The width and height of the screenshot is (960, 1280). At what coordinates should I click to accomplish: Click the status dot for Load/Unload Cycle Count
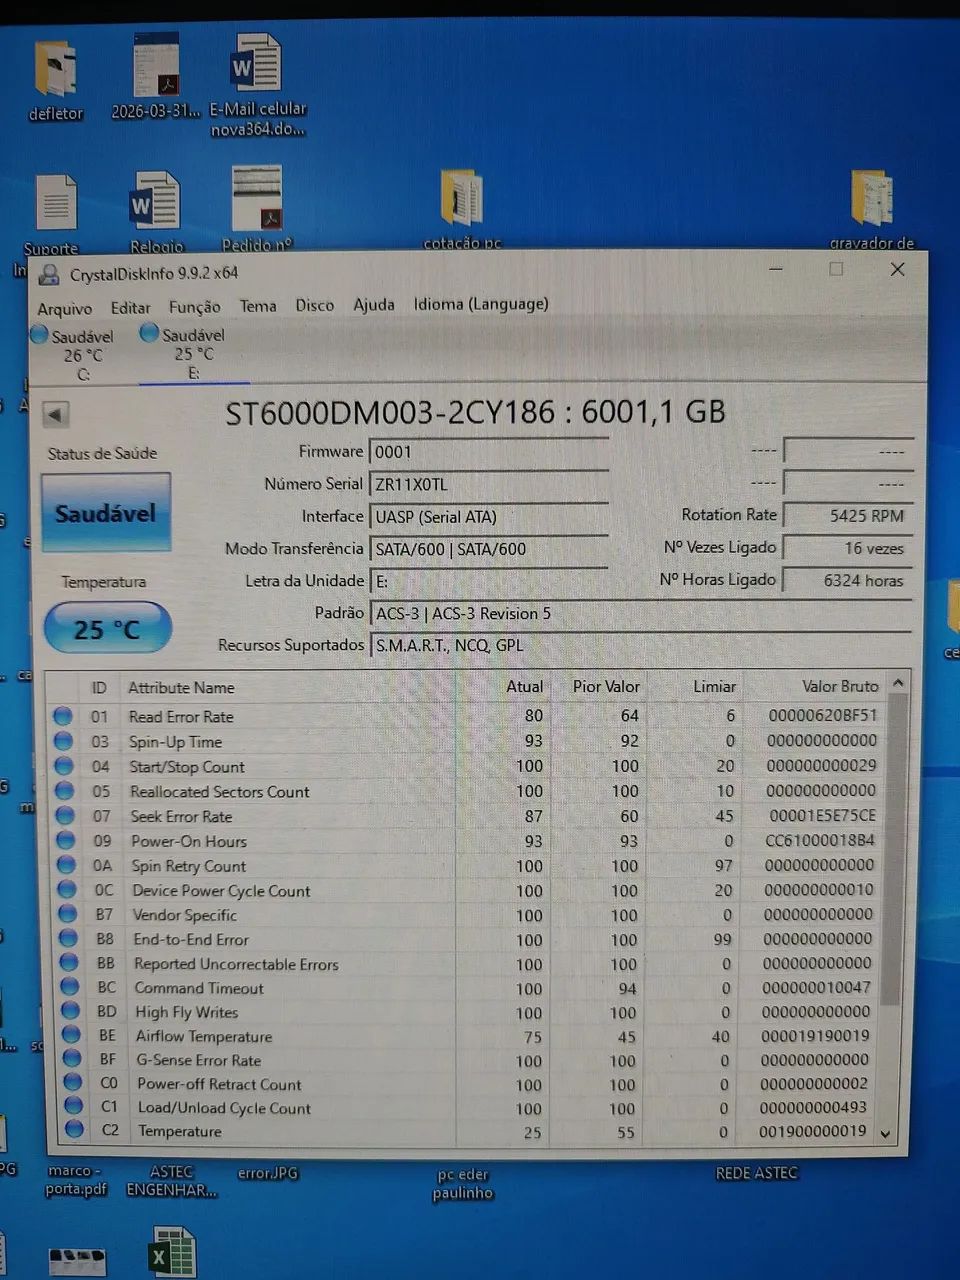(x=73, y=1106)
